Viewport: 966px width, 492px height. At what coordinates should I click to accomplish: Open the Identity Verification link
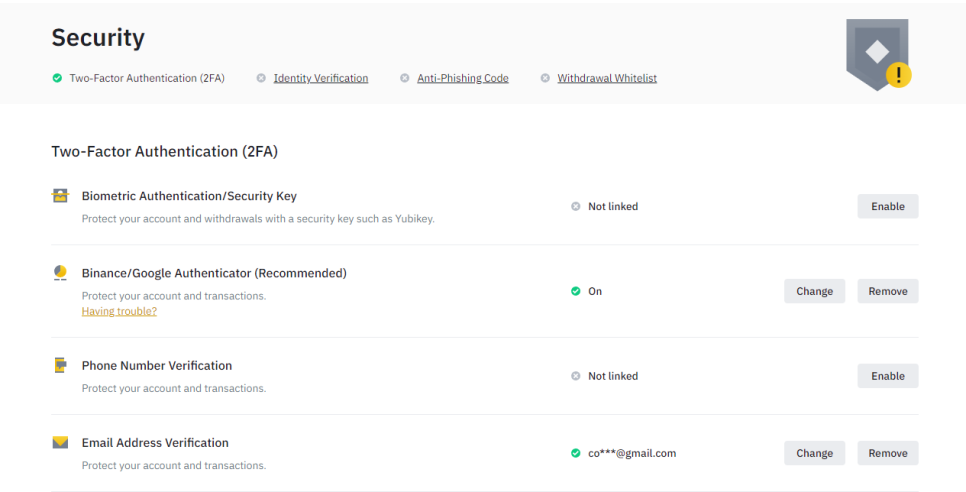(x=321, y=78)
